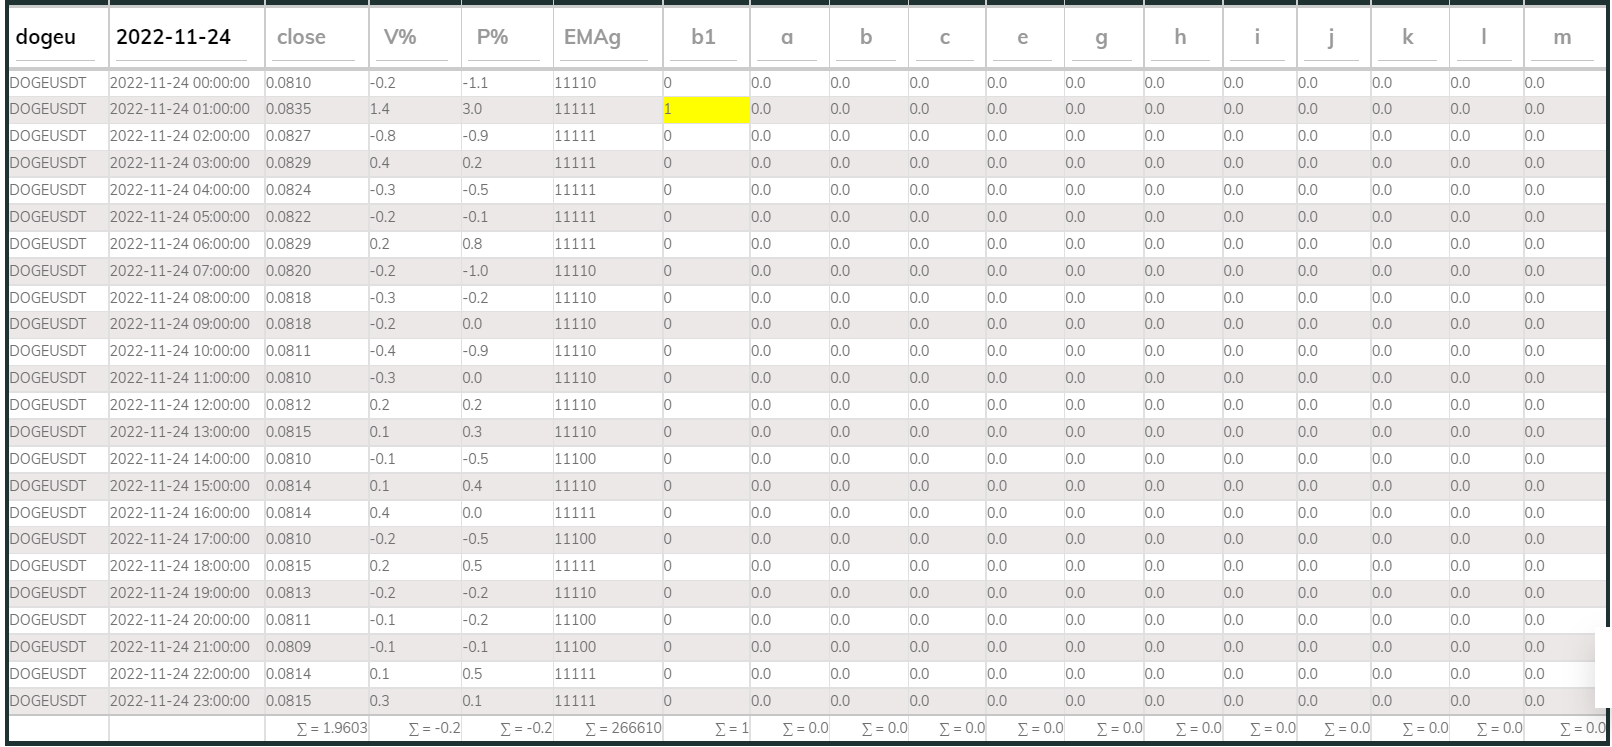Click the b1 column filter input
The image size is (1612, 747).
(x=705, y=38)
